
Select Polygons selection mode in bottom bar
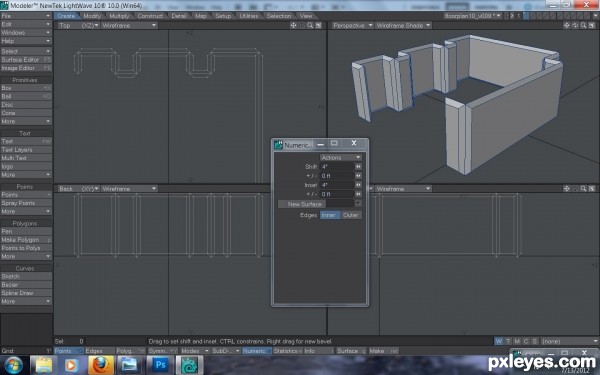[130, 351]
